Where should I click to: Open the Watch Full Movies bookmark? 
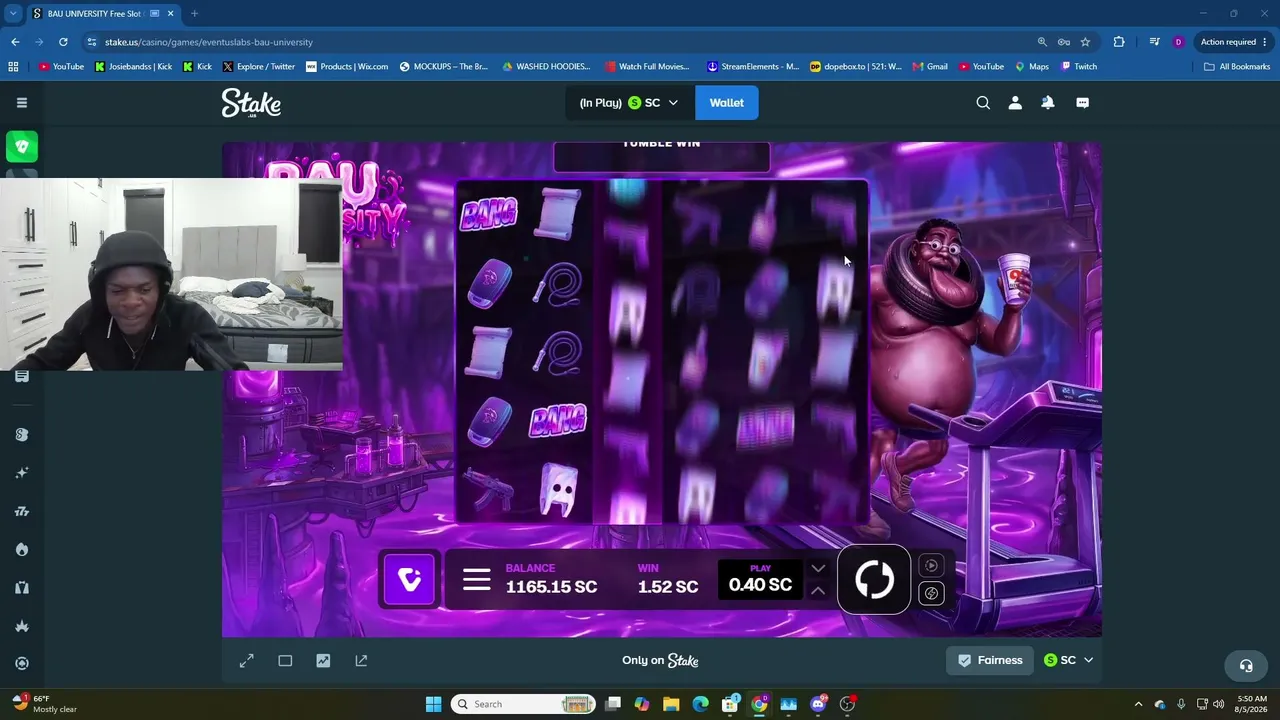point(648,67)
